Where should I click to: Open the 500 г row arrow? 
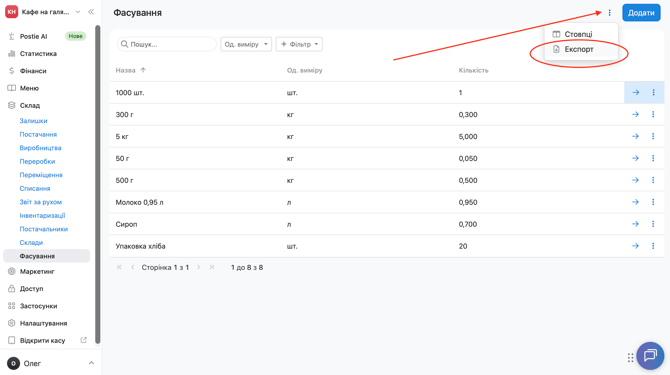pos(635,180)
